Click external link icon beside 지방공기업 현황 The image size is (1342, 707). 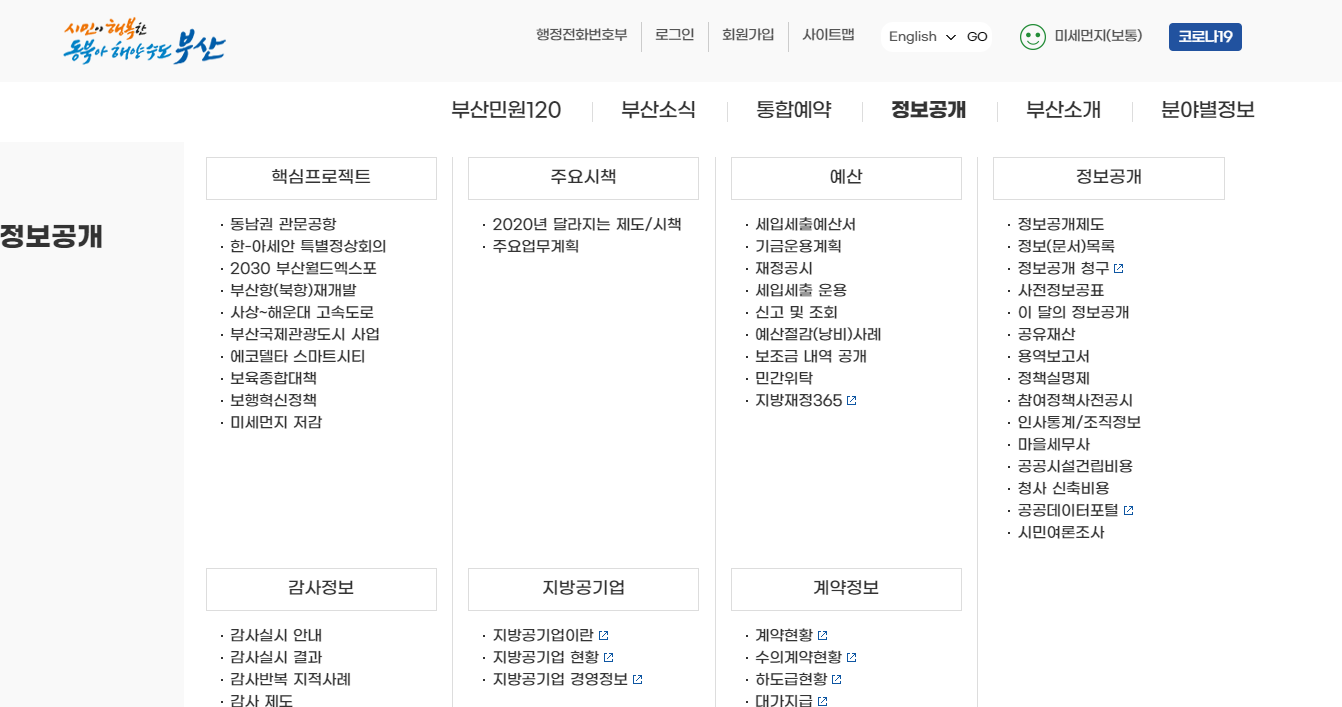(609, 658)
